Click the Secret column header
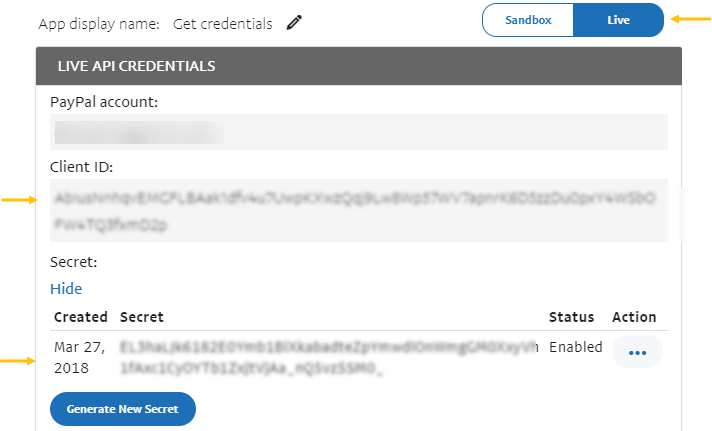The height and width of the screenshot is (431, 712). click(x=141, y=317)
